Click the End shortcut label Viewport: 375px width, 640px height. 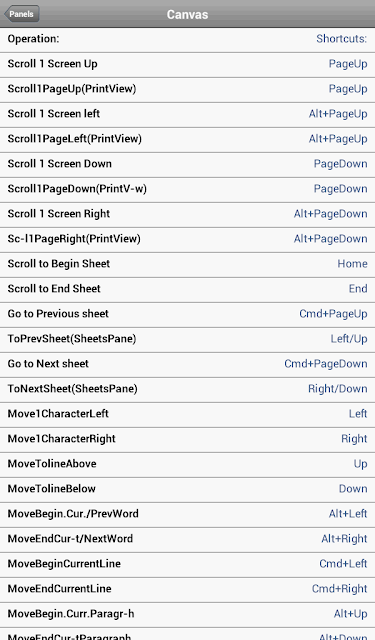pos(358,289)
